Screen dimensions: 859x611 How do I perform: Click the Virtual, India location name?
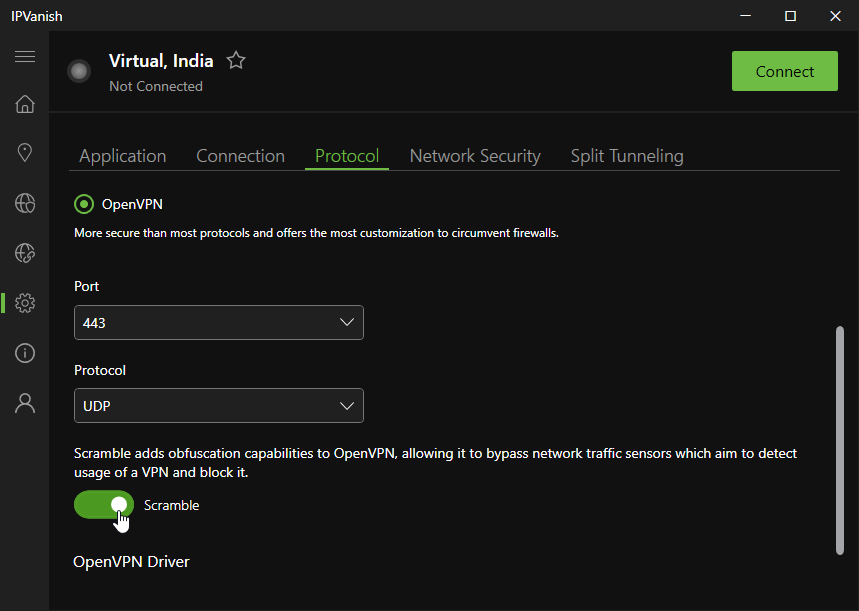(x=161, y=61)
